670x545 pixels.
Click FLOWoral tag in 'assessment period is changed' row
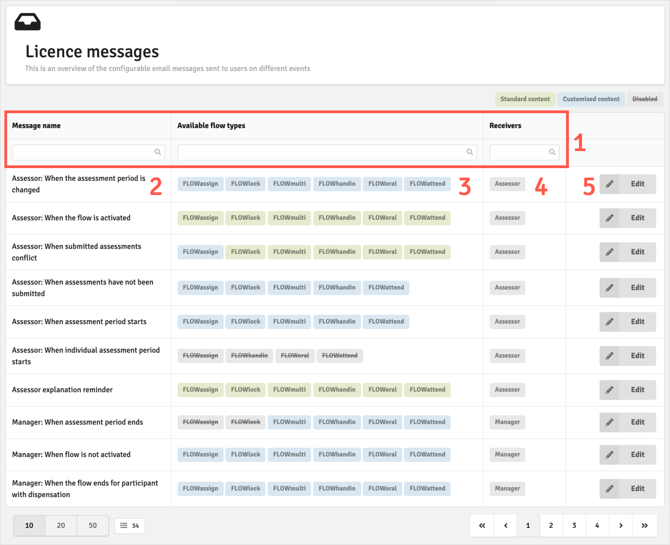tap(382, 184)
